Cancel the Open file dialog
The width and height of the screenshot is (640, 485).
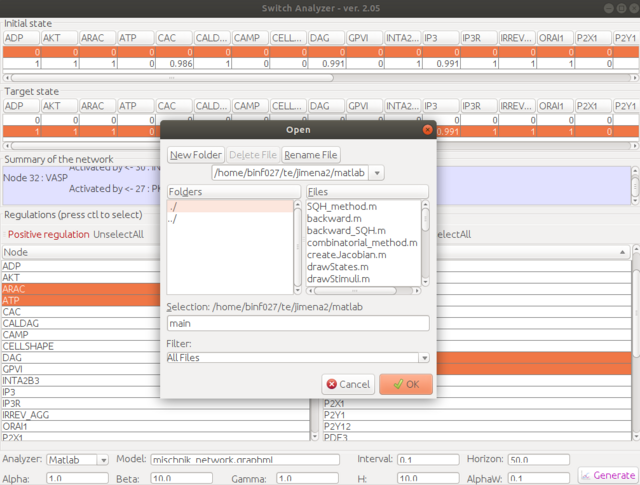coord(347,383)
